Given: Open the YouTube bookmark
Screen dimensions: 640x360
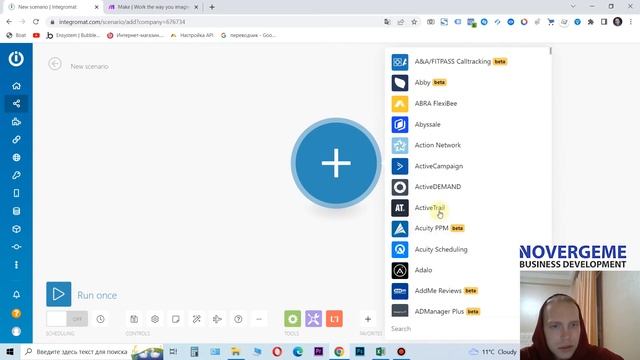Looking at the screenshot, I should (36, 36).
